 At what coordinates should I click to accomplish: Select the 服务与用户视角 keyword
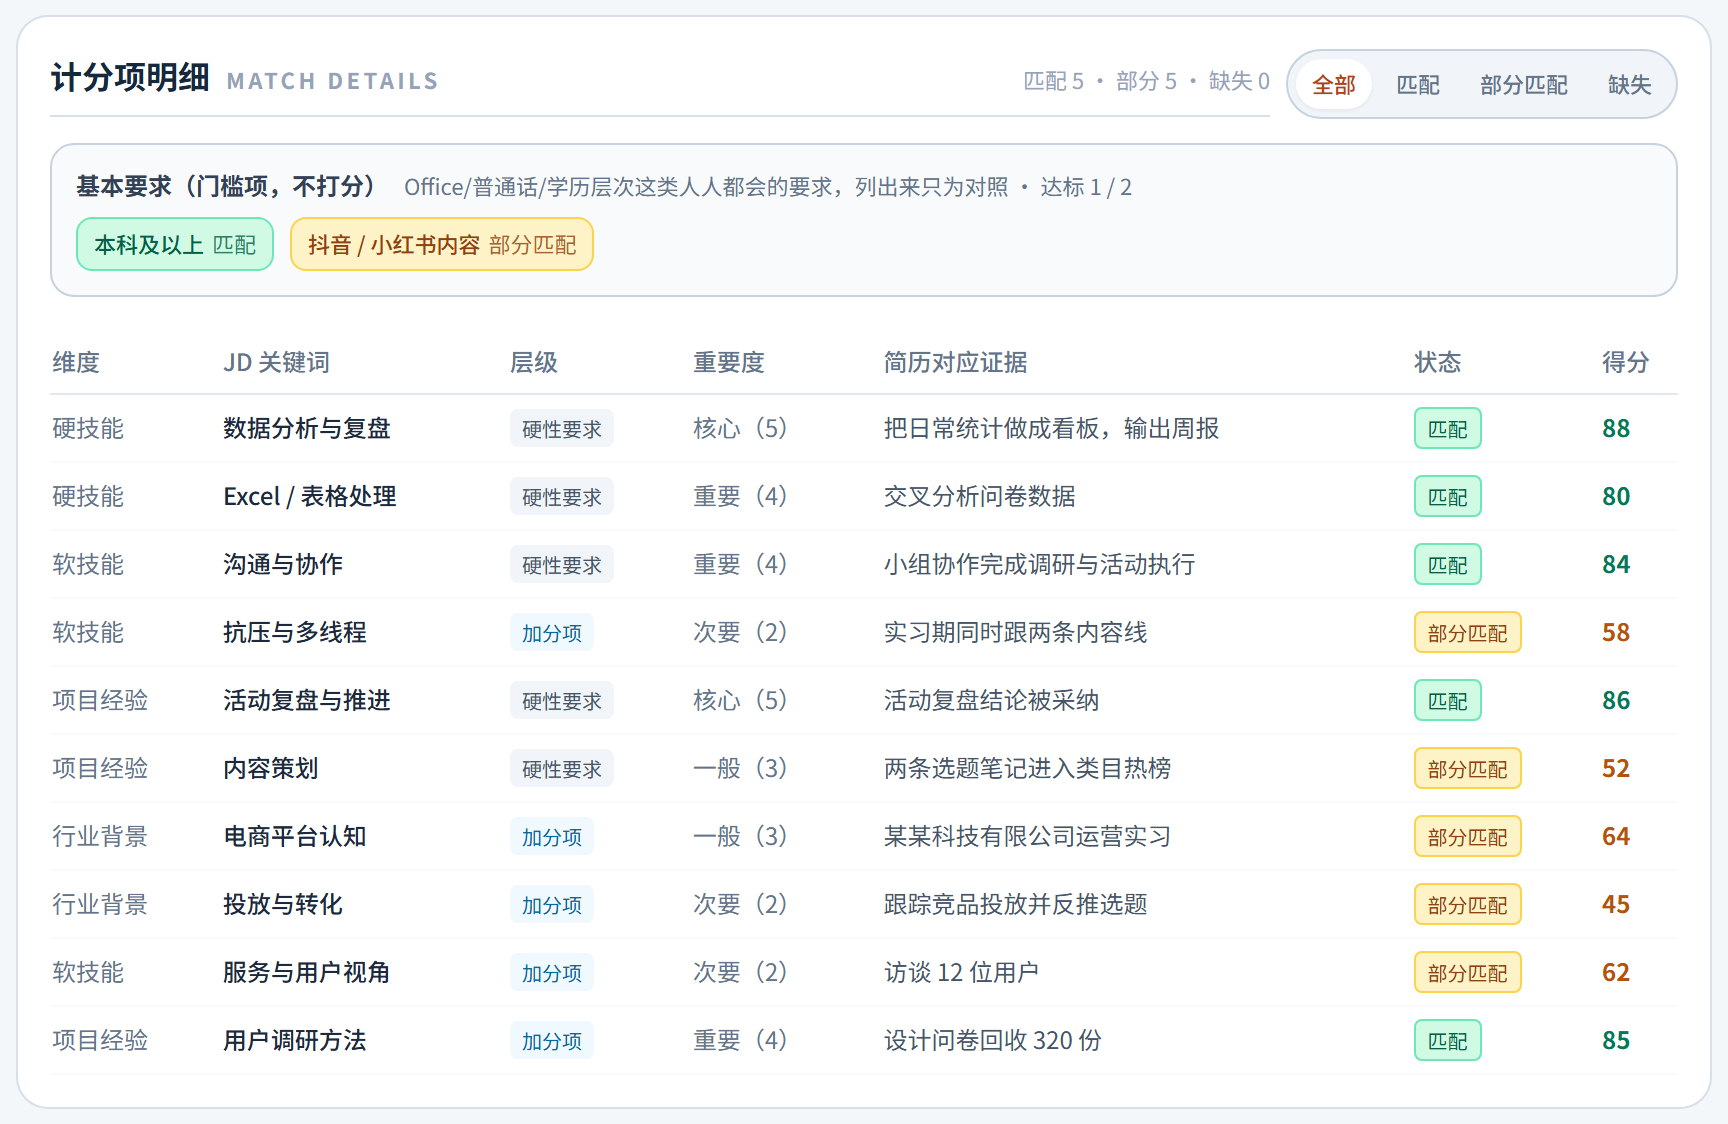coord(307,972)
